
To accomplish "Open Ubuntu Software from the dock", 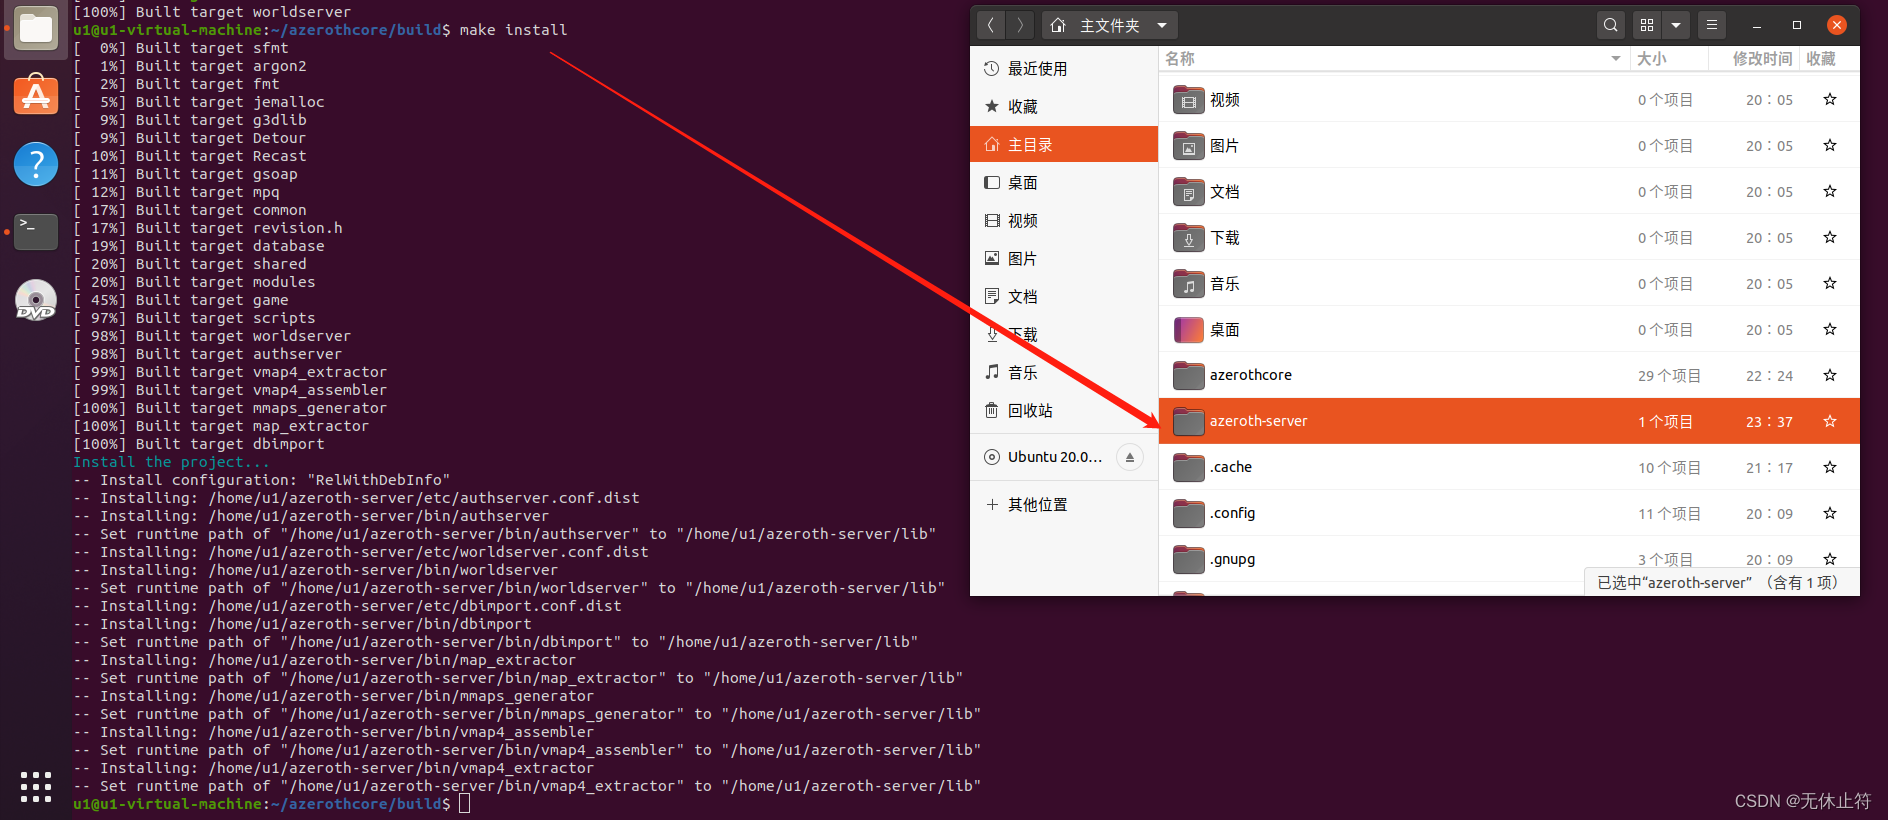I will pos(36,96).
